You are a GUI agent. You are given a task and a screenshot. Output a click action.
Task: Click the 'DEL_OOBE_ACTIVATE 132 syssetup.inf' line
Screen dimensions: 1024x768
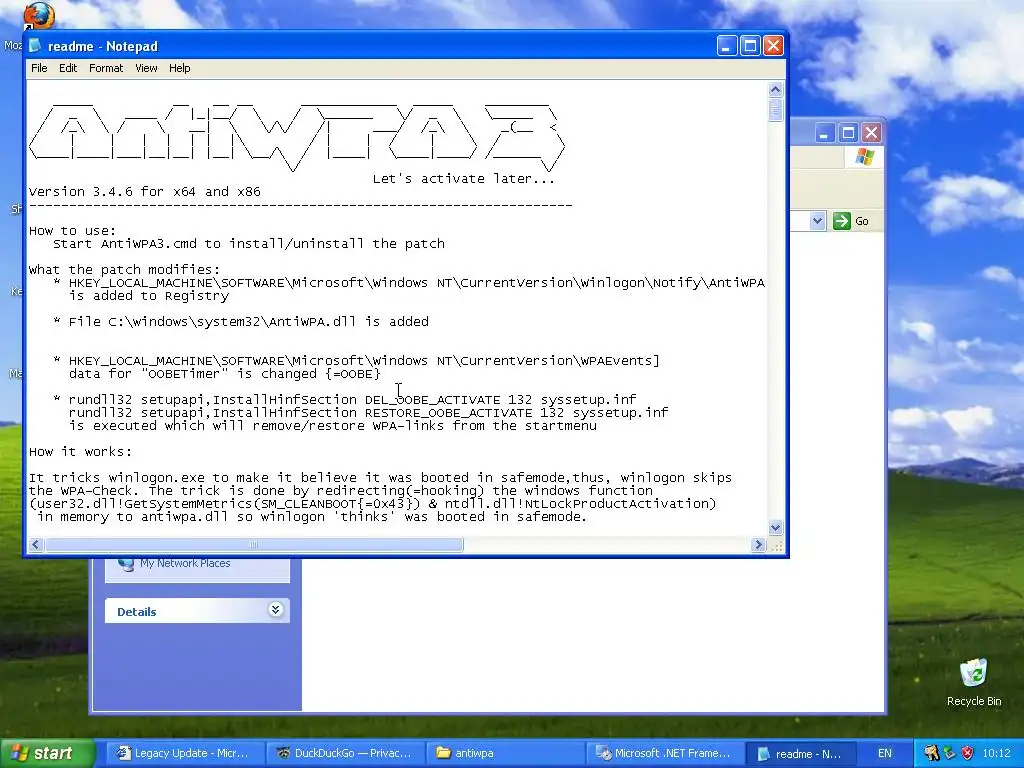coord(353,400)
